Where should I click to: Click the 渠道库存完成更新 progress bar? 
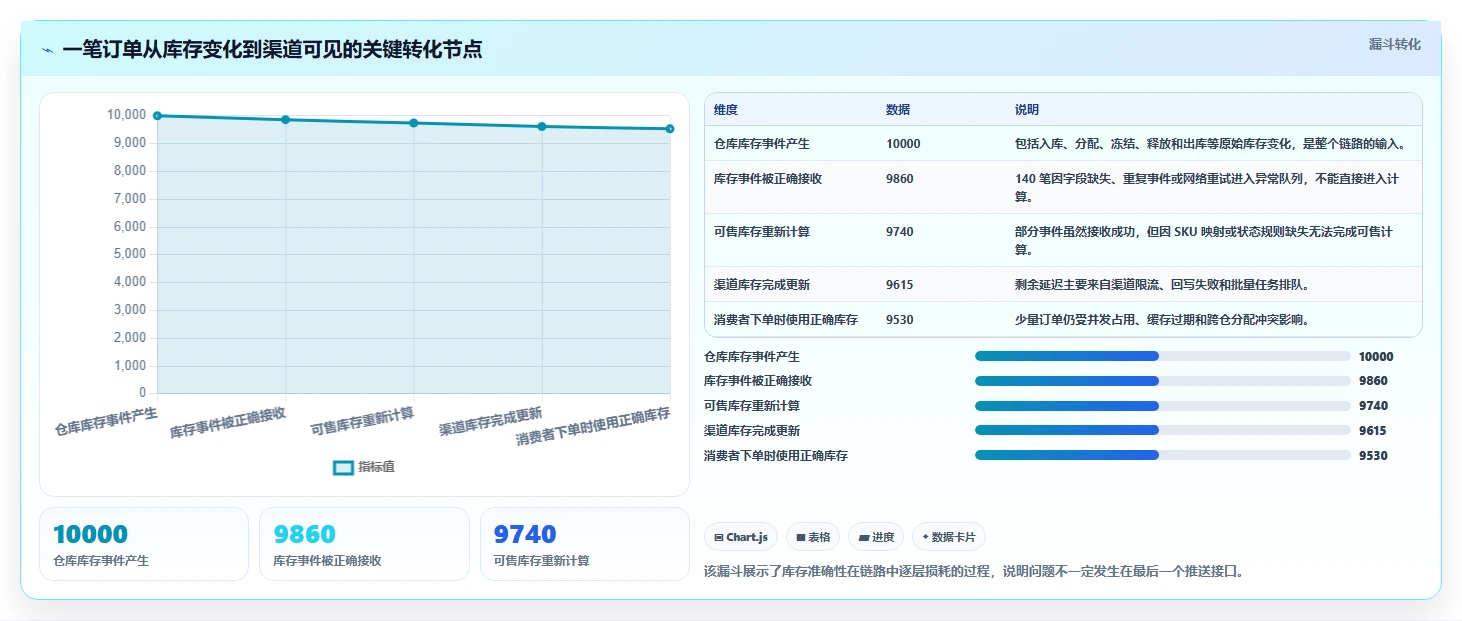click(x=1163, y=430)
